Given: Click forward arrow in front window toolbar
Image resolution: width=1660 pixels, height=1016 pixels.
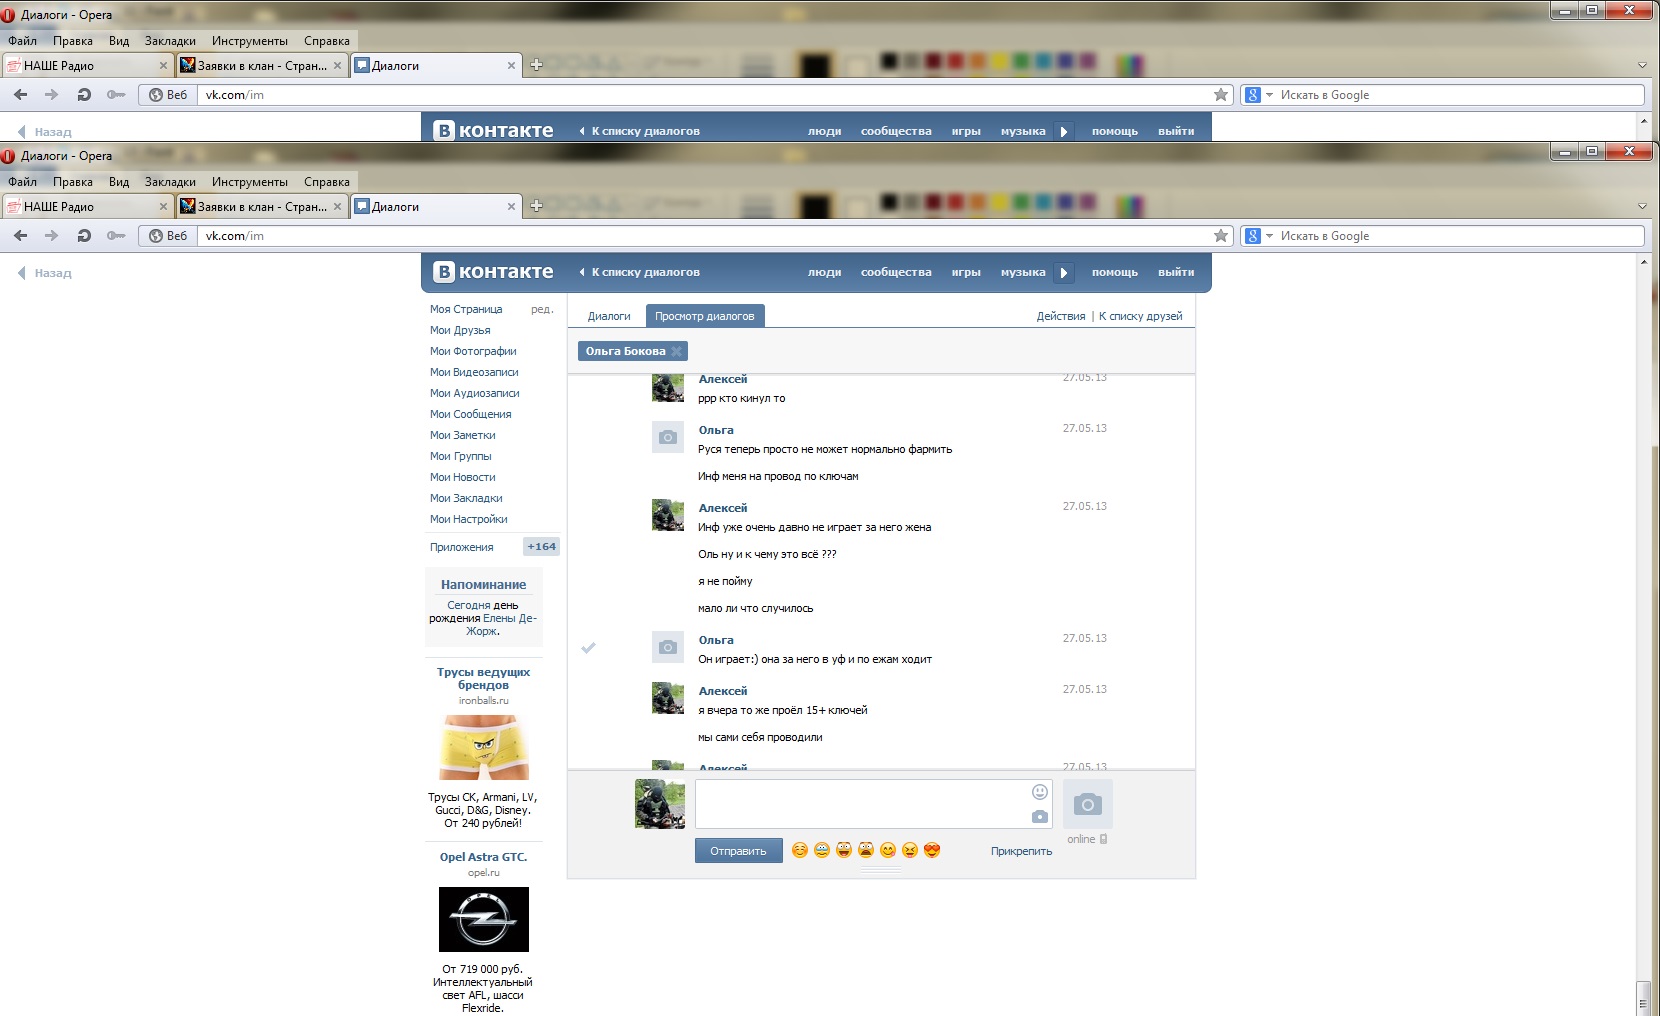Looking at the screenshot, I should [x=52, y=236].
